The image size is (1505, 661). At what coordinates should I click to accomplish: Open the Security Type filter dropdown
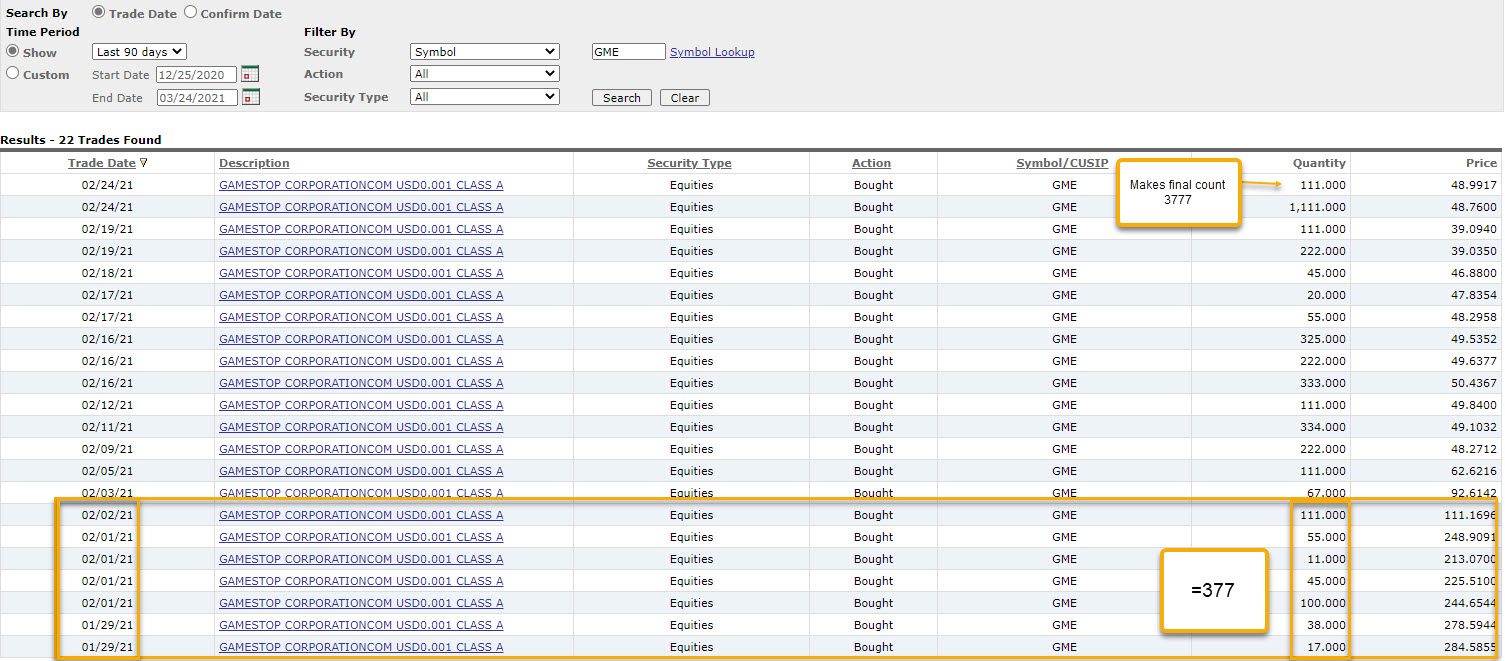485,97
